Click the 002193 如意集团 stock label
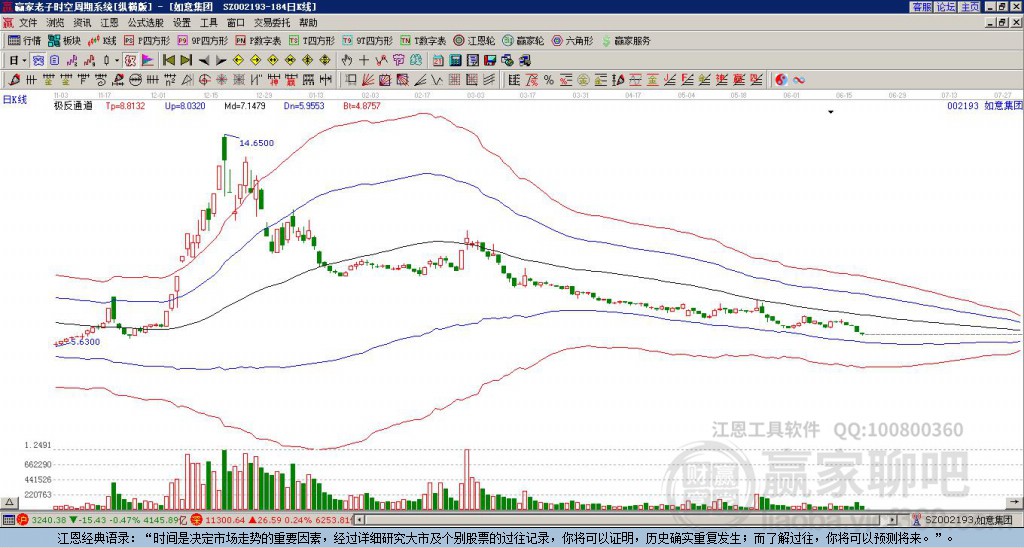This screenshot has height=548, width=1024. point(984,105)
